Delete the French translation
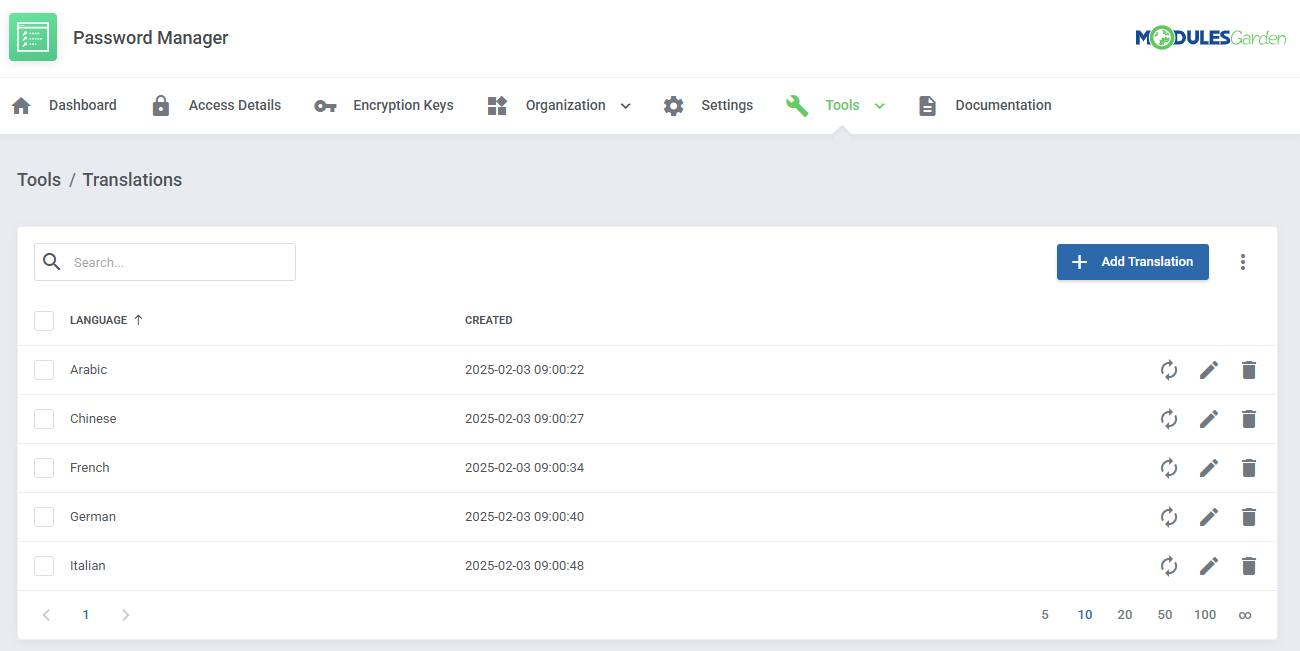 pos(1248,468)
